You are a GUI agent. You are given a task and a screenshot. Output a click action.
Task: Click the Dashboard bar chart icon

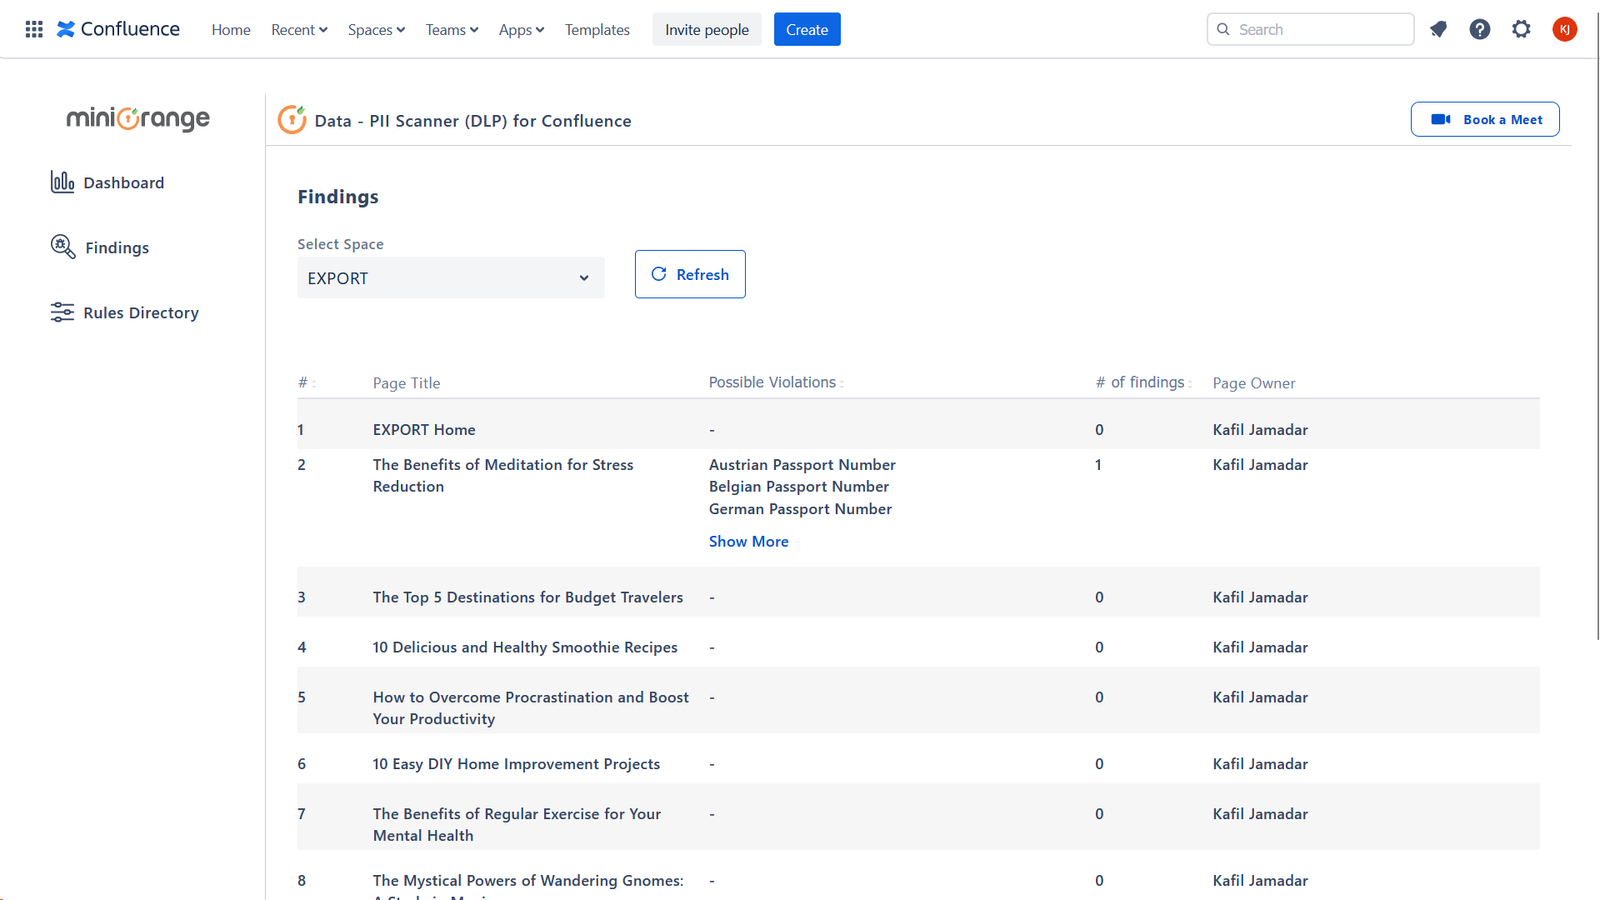[62, 182]
